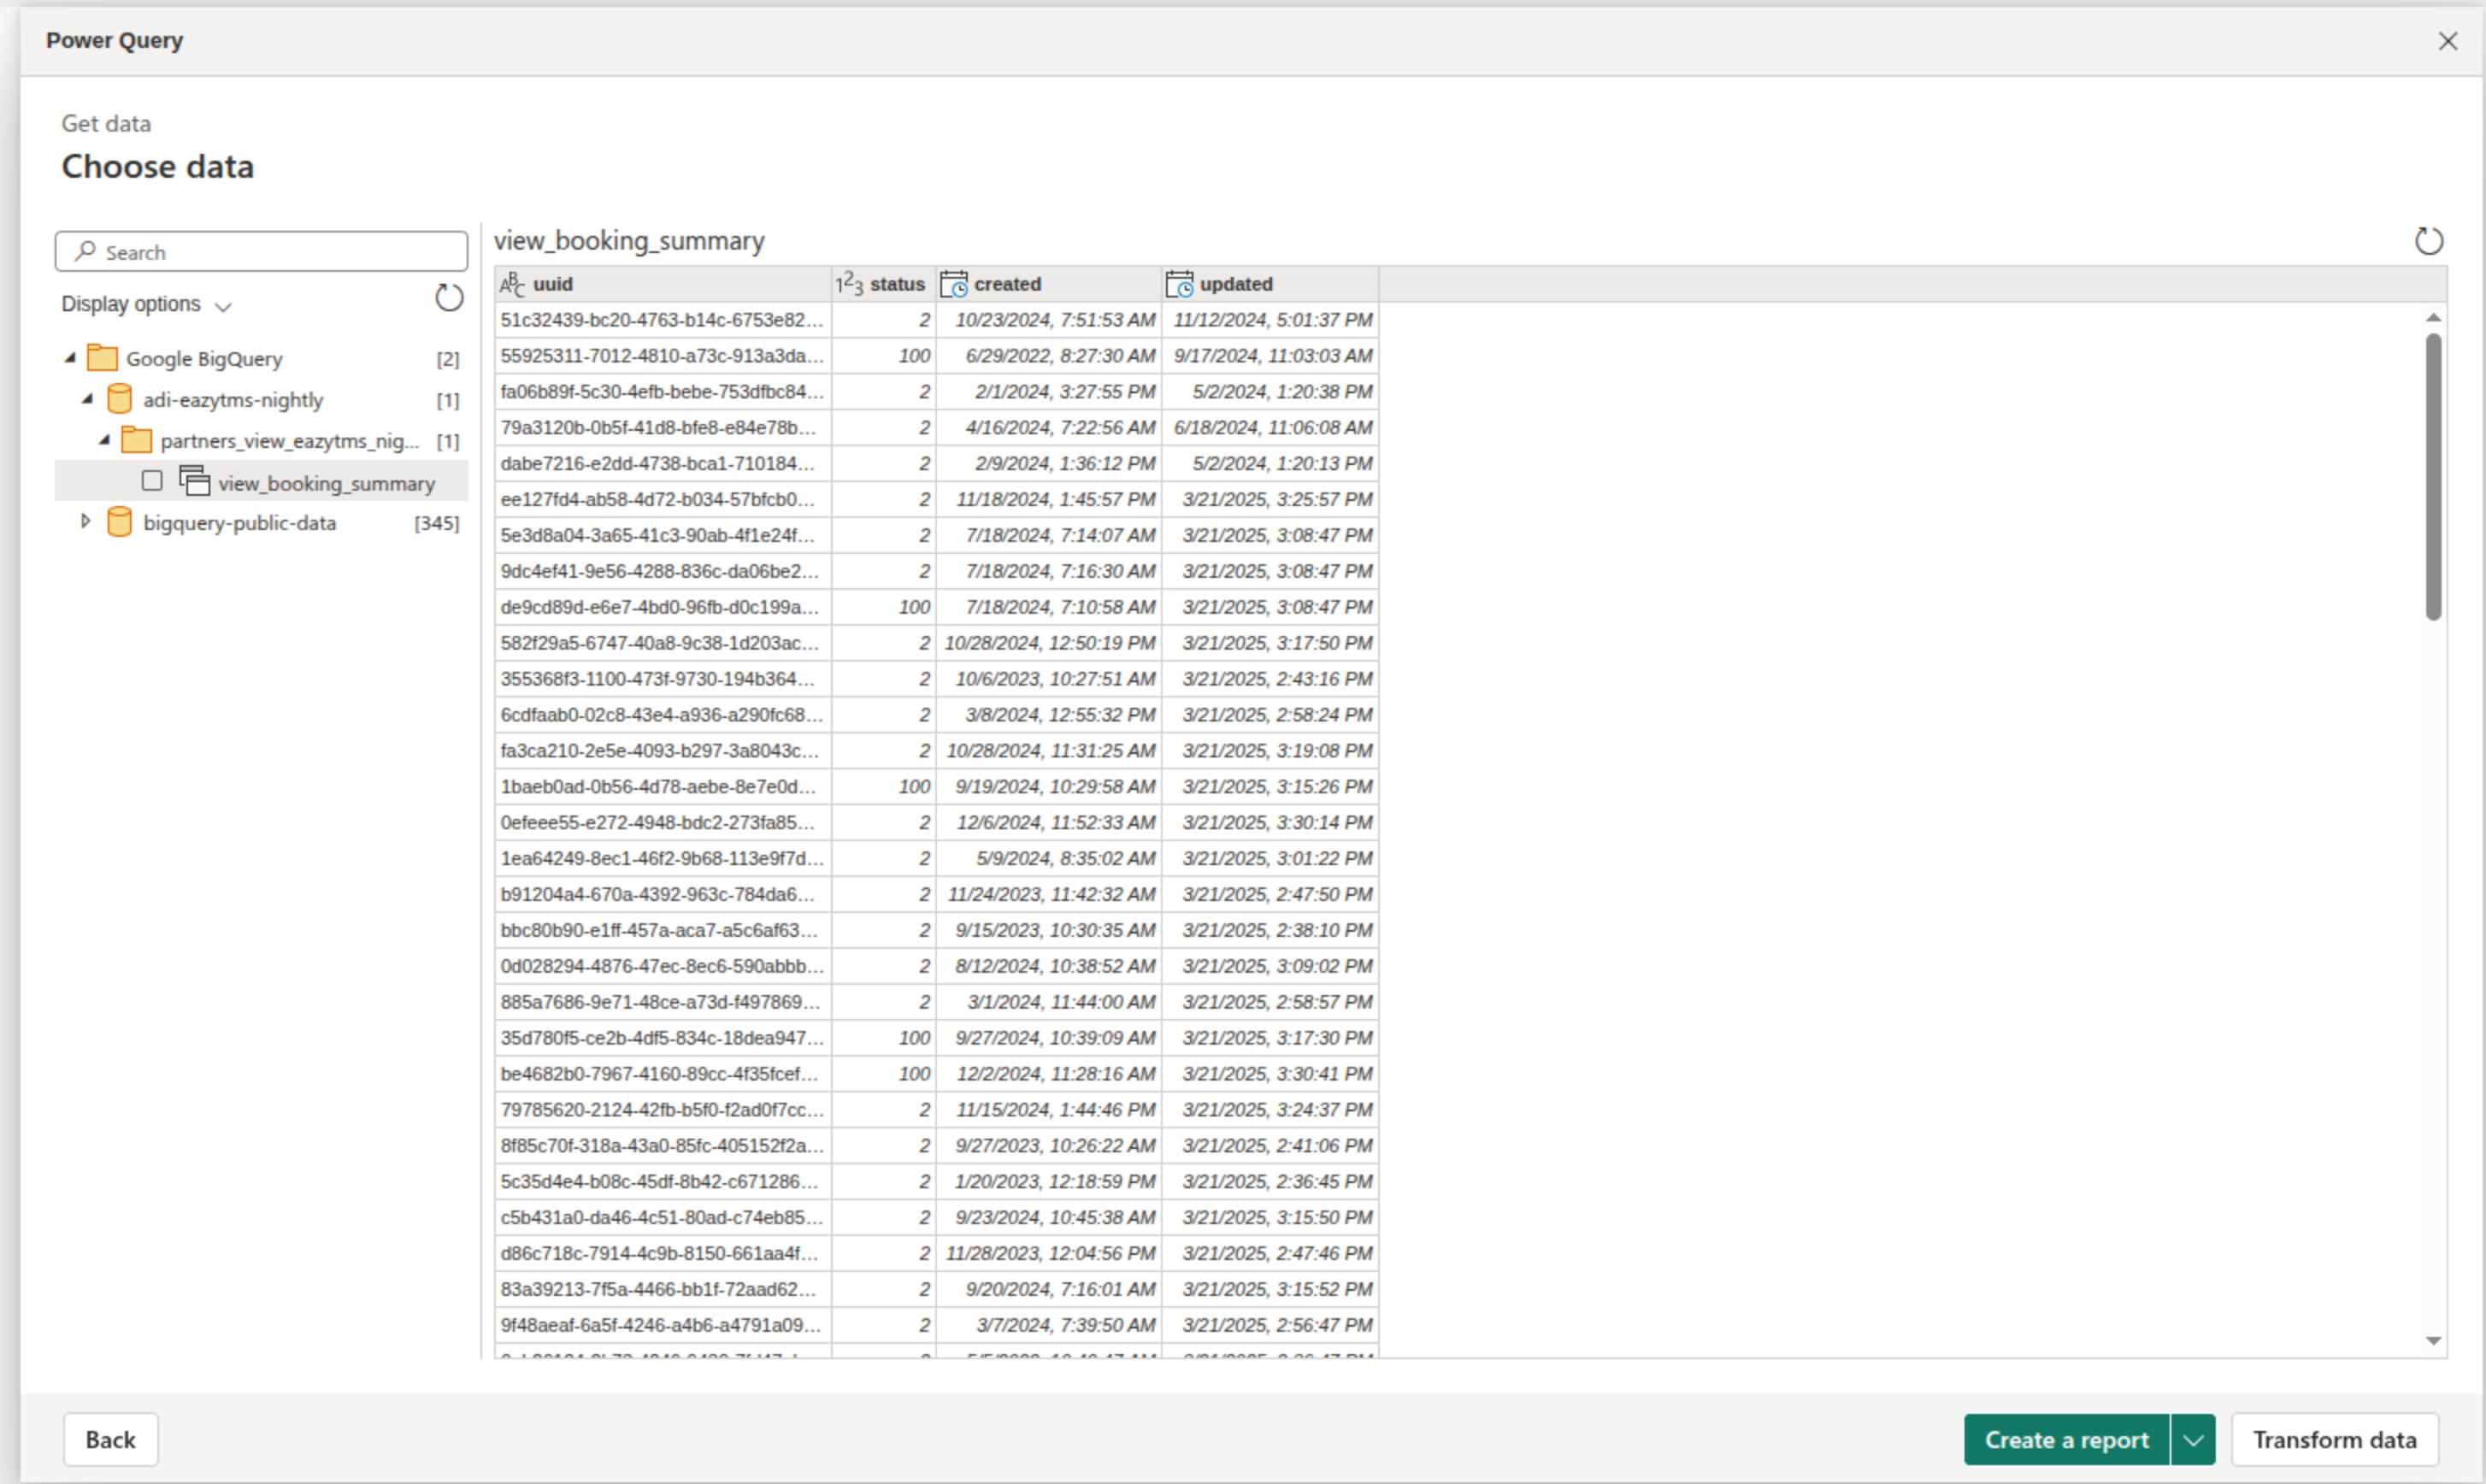Click uuid cell bbc80b90-e1ff-457a-aca7-a5c6af63...
2486x1484 pixels.
(663, 931)
